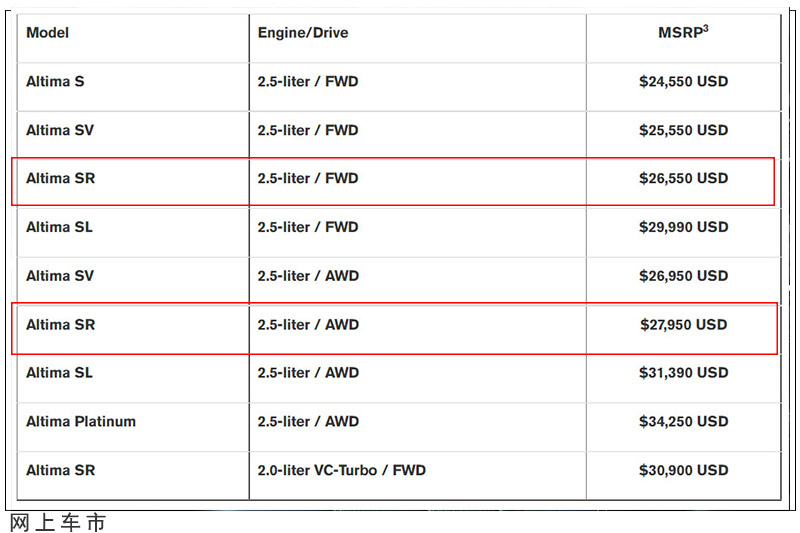This screenshot has height=533, width=800.
Task: Click the 网上车市 watermark text
Action: coord(58,523)
